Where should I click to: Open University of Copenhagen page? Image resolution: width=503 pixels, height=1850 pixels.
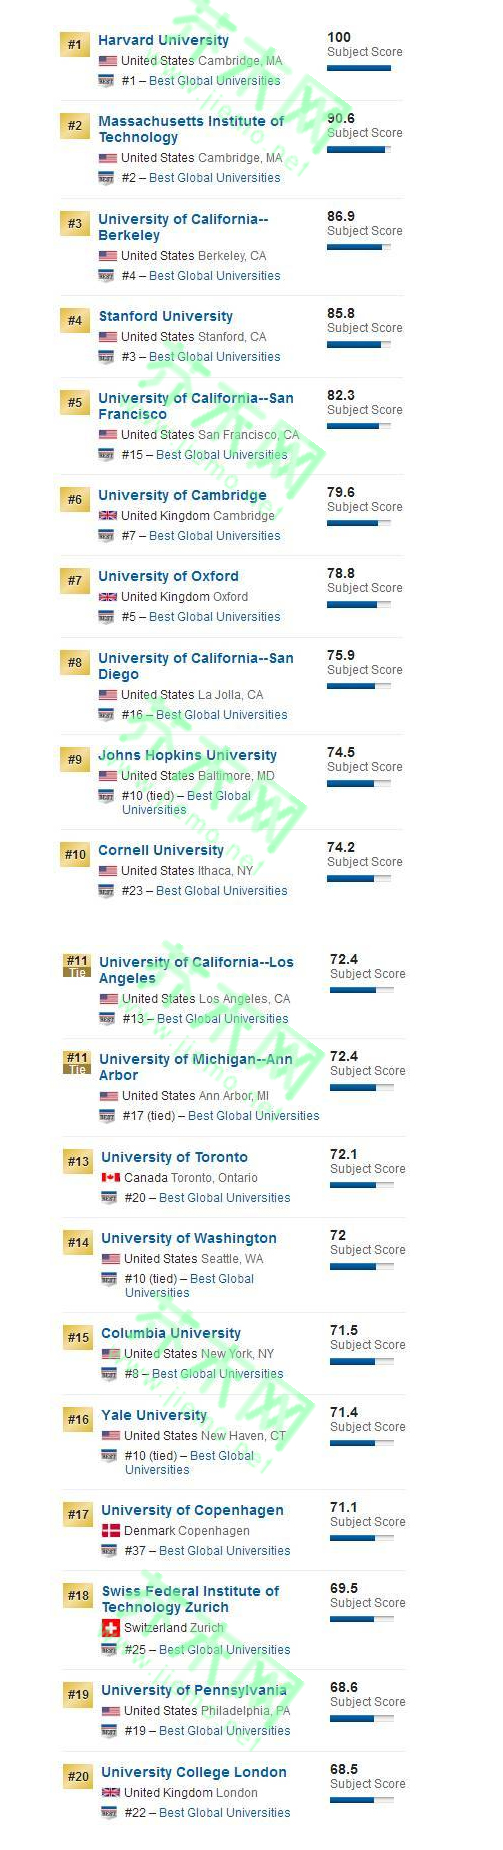tap(192, 1510)
